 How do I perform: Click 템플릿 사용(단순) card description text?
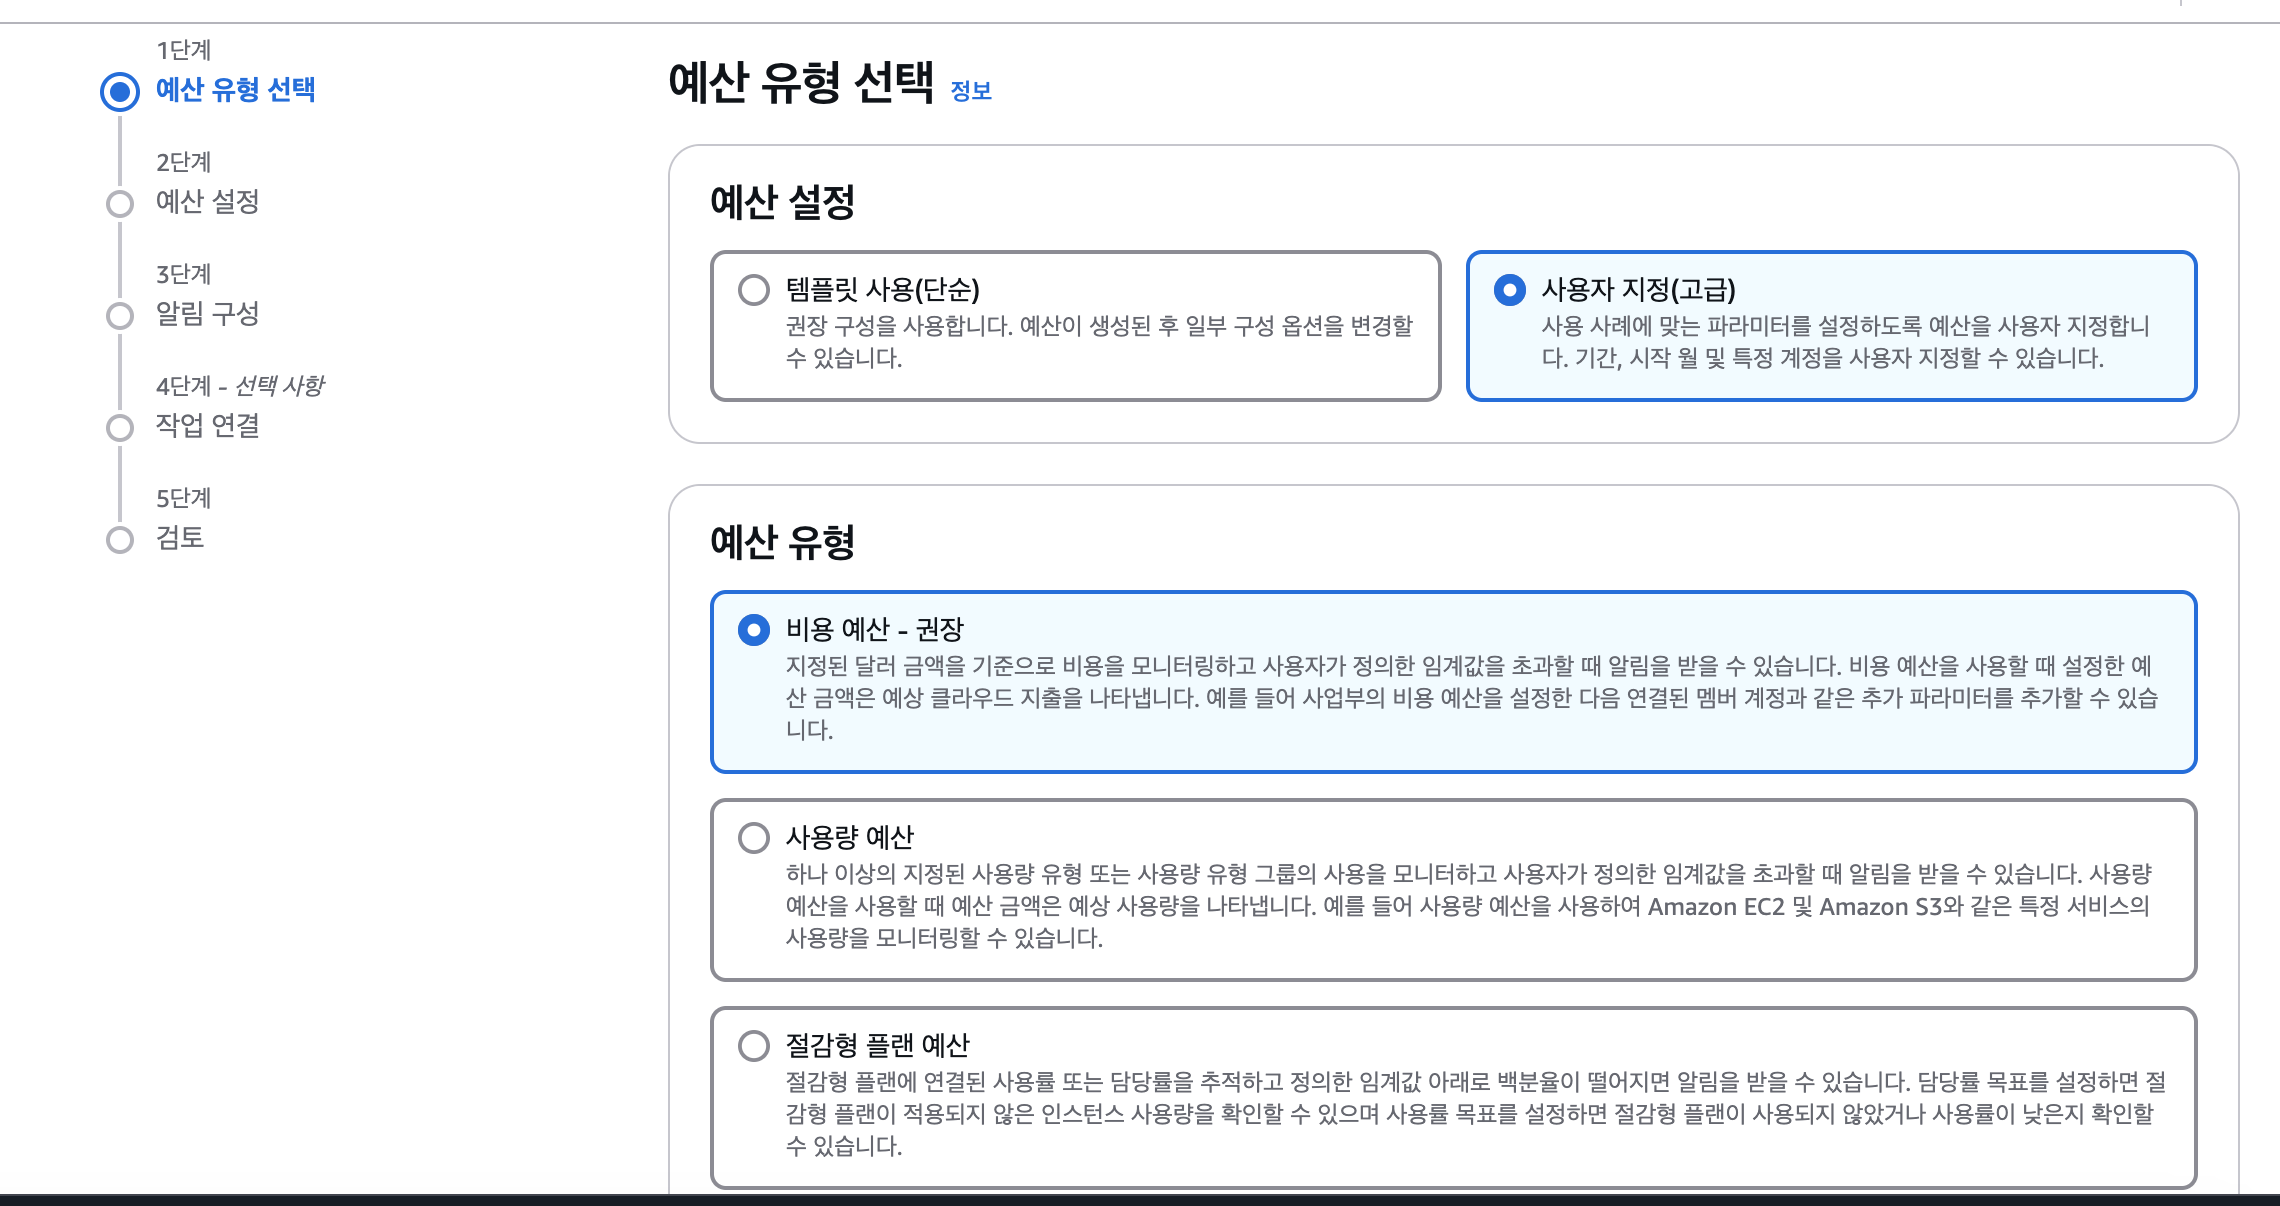click(1098, 342)
